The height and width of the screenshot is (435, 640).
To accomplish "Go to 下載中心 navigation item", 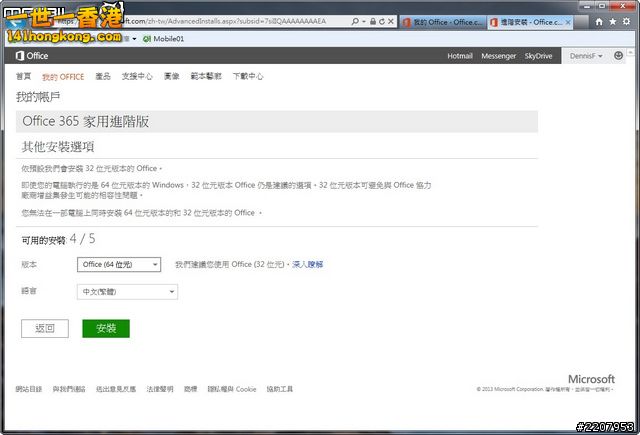I will pos(247,76).
